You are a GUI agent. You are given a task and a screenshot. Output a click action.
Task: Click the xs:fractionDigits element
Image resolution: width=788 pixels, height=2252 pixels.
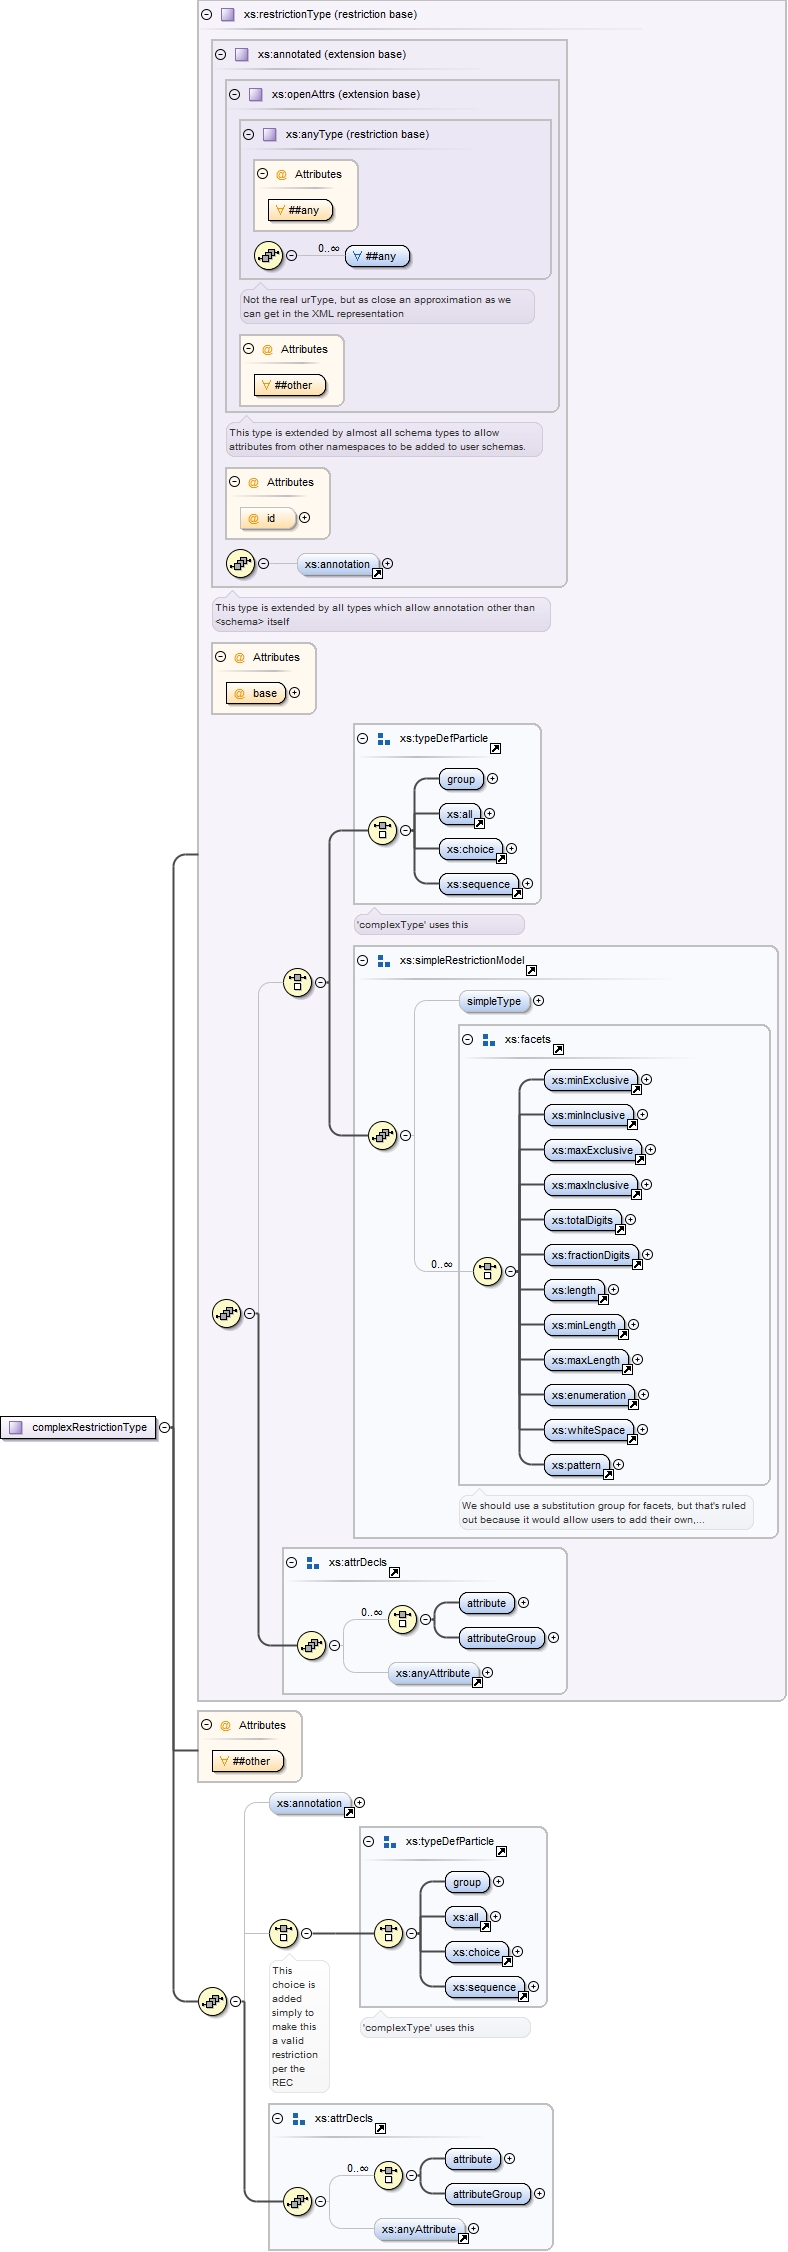pos(590,1255)
